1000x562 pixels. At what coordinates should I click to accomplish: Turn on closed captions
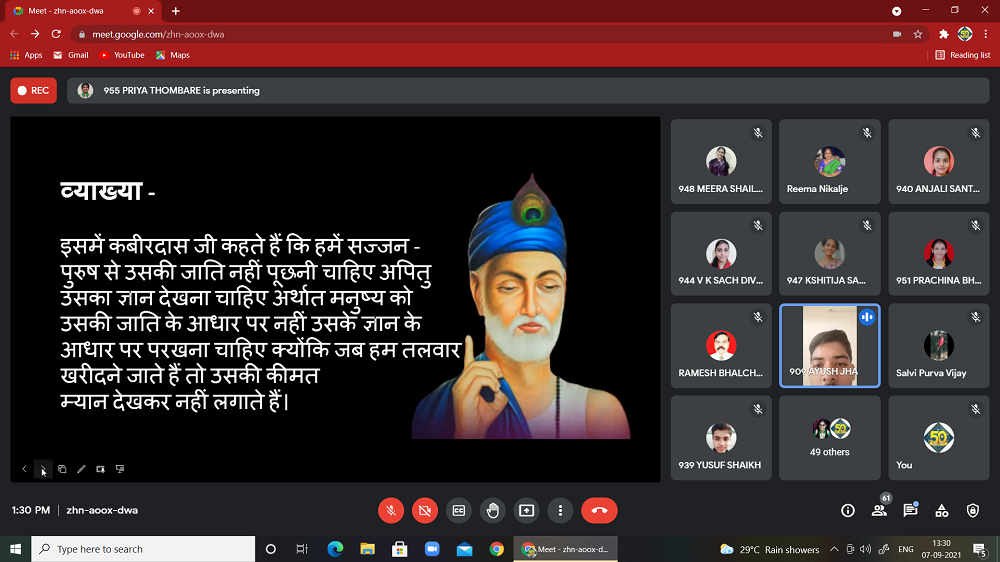click(x=459, y=510)
